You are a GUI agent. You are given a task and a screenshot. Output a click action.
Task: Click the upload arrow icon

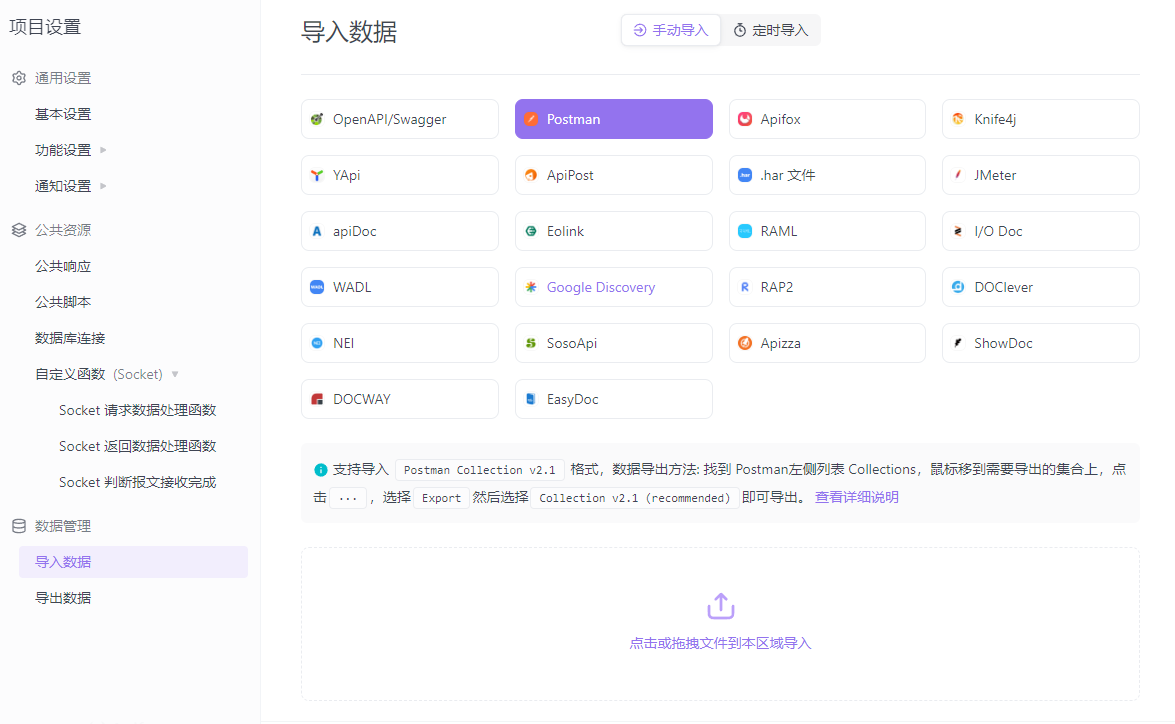[x=721, y=606]
